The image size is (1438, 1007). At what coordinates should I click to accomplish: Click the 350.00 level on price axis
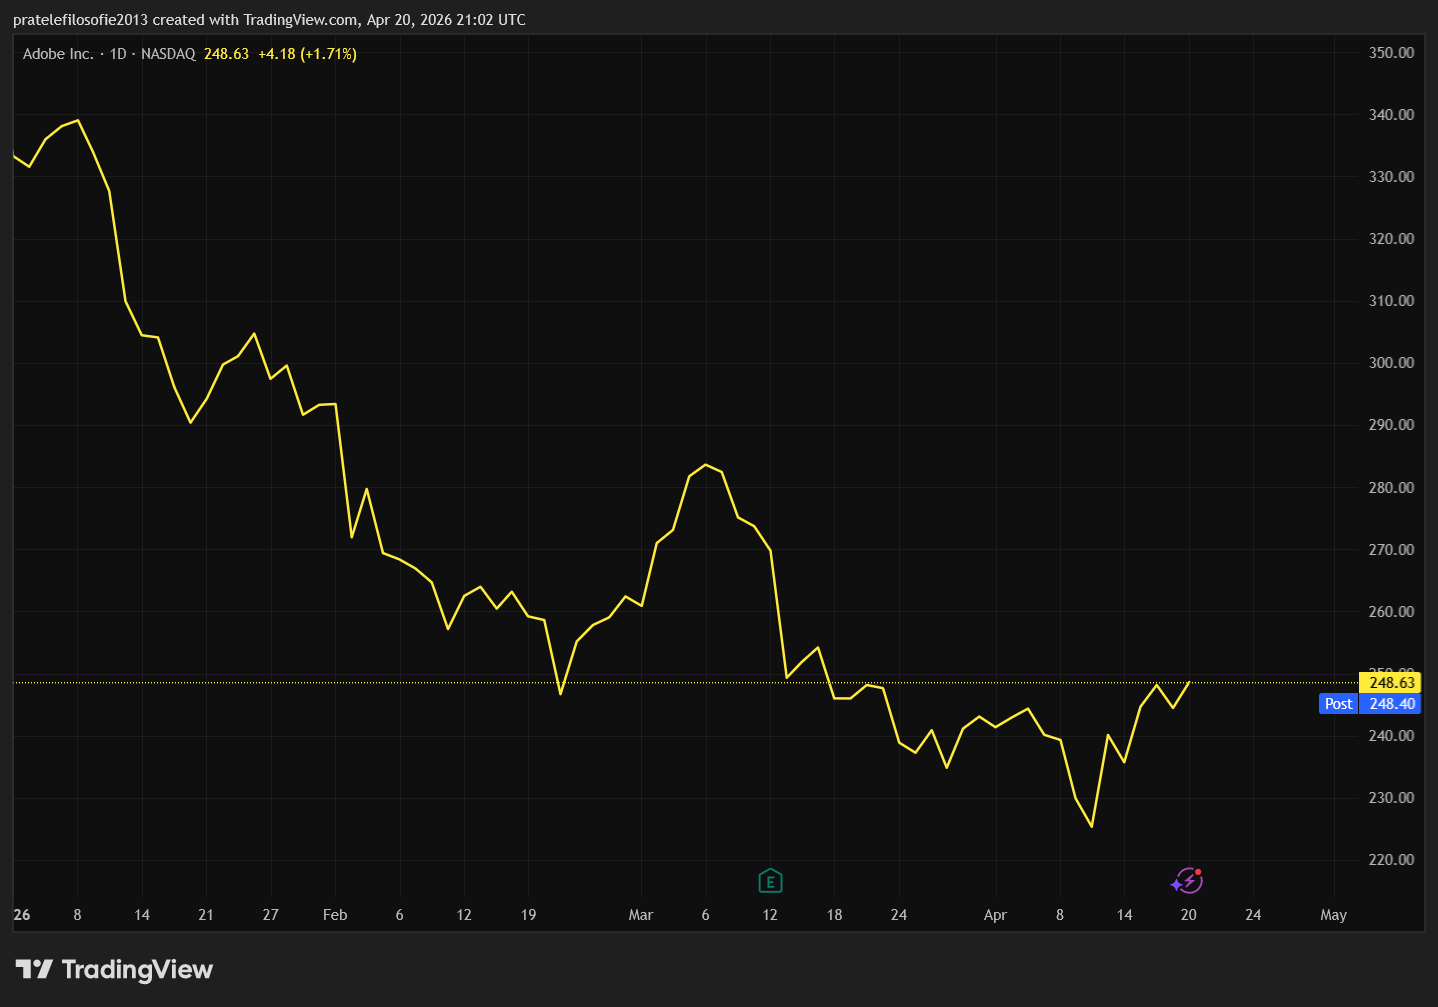coord(1391,53)
